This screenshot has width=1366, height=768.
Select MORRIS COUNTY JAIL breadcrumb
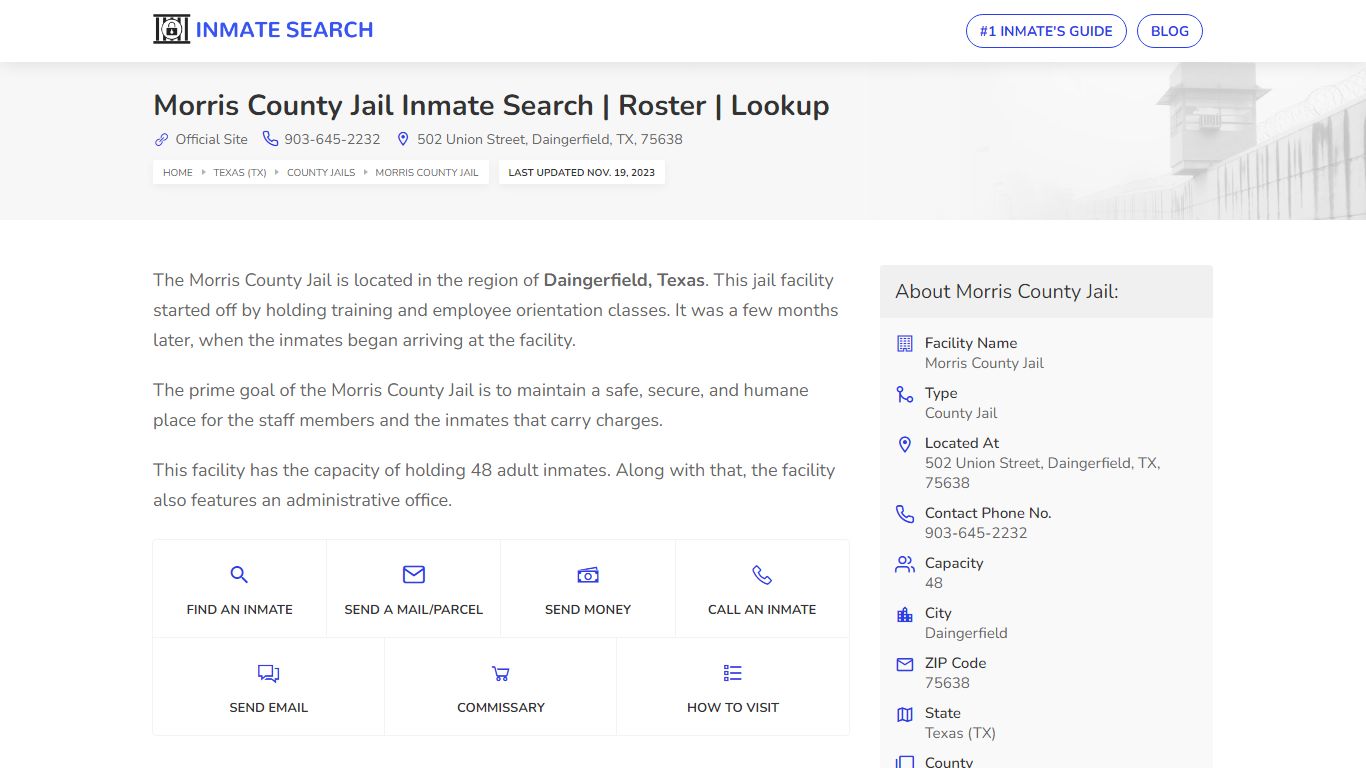pos(427,172)
